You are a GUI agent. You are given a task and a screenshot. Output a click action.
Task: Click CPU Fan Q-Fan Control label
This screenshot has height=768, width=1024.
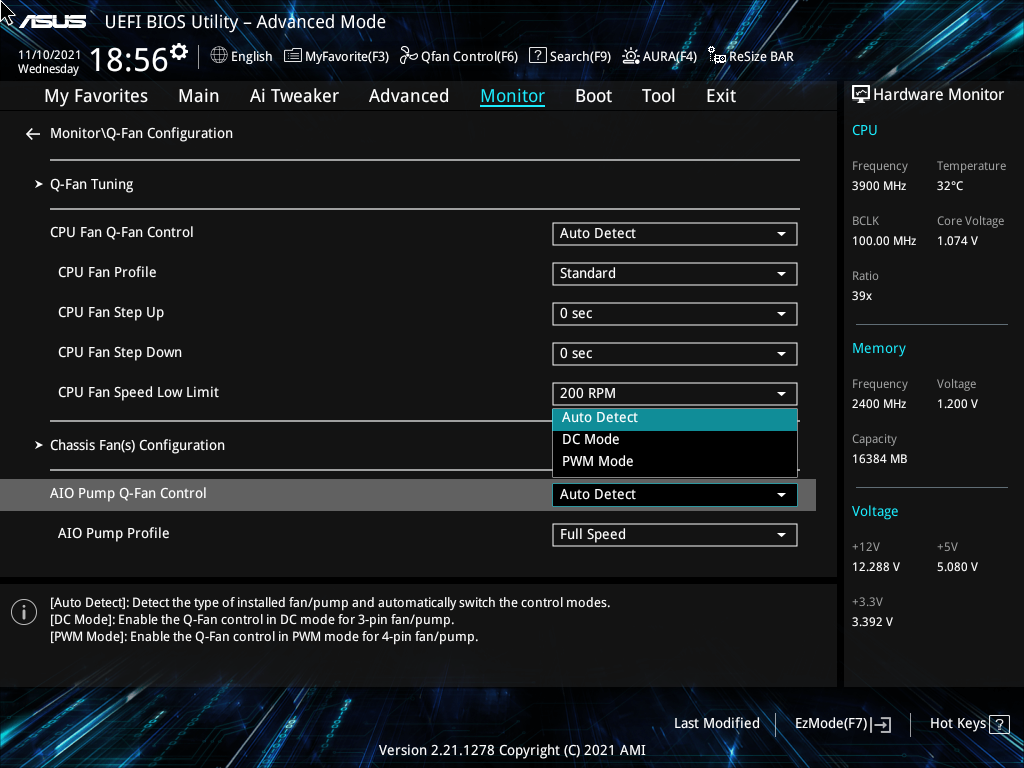click(x=121, y=232)
